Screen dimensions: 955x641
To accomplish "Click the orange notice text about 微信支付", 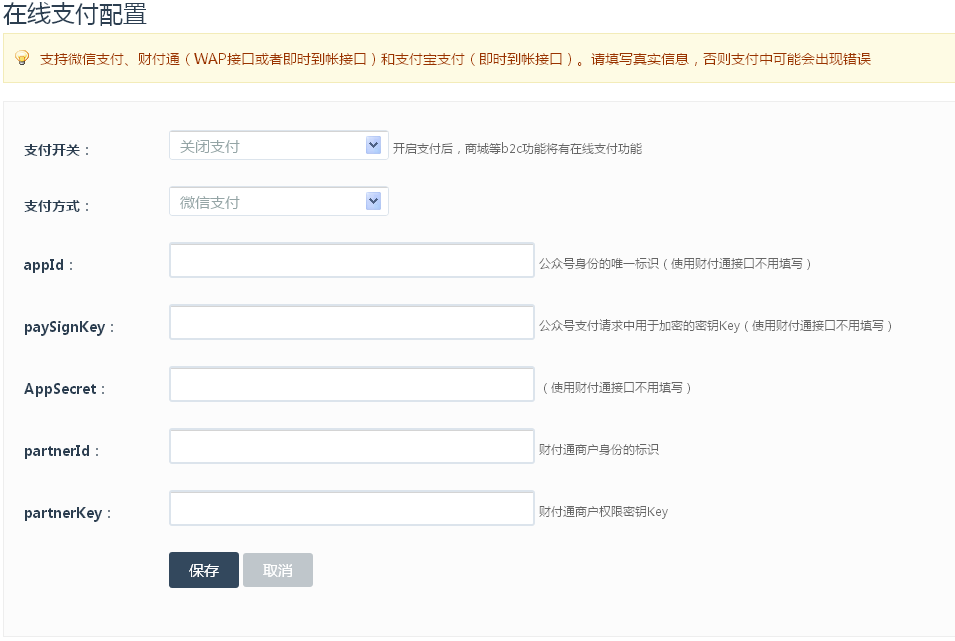I will click(x=455, y=59).
